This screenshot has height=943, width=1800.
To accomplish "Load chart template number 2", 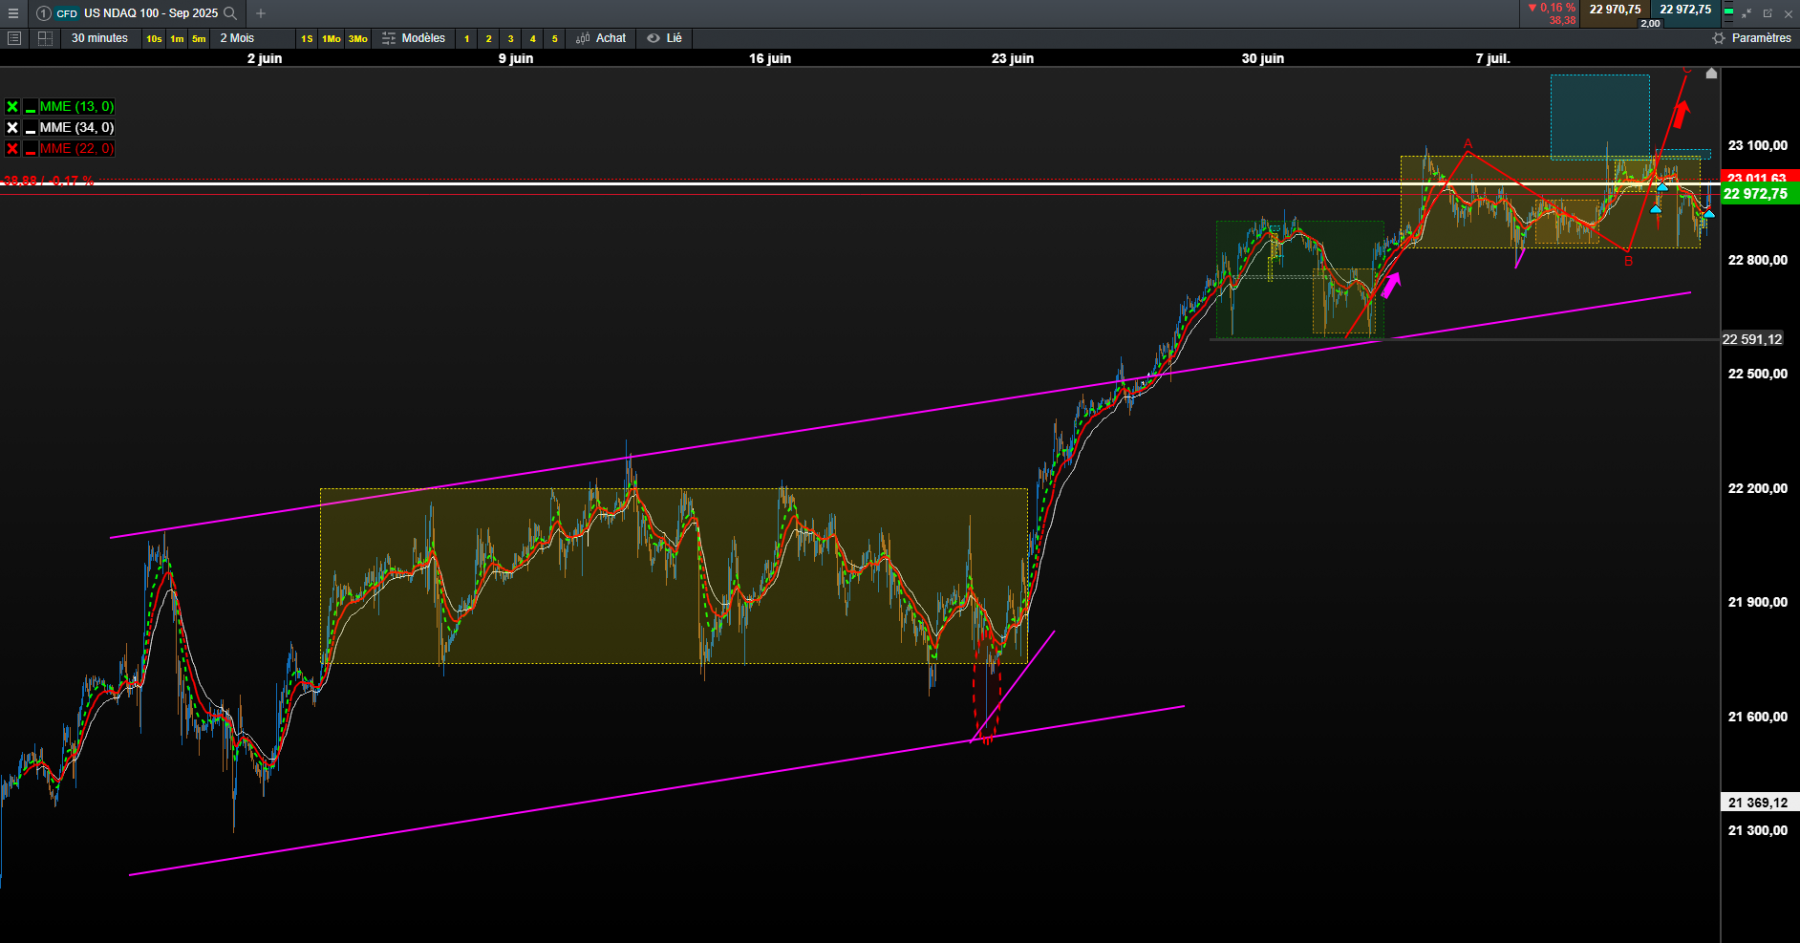I will 489,39.
